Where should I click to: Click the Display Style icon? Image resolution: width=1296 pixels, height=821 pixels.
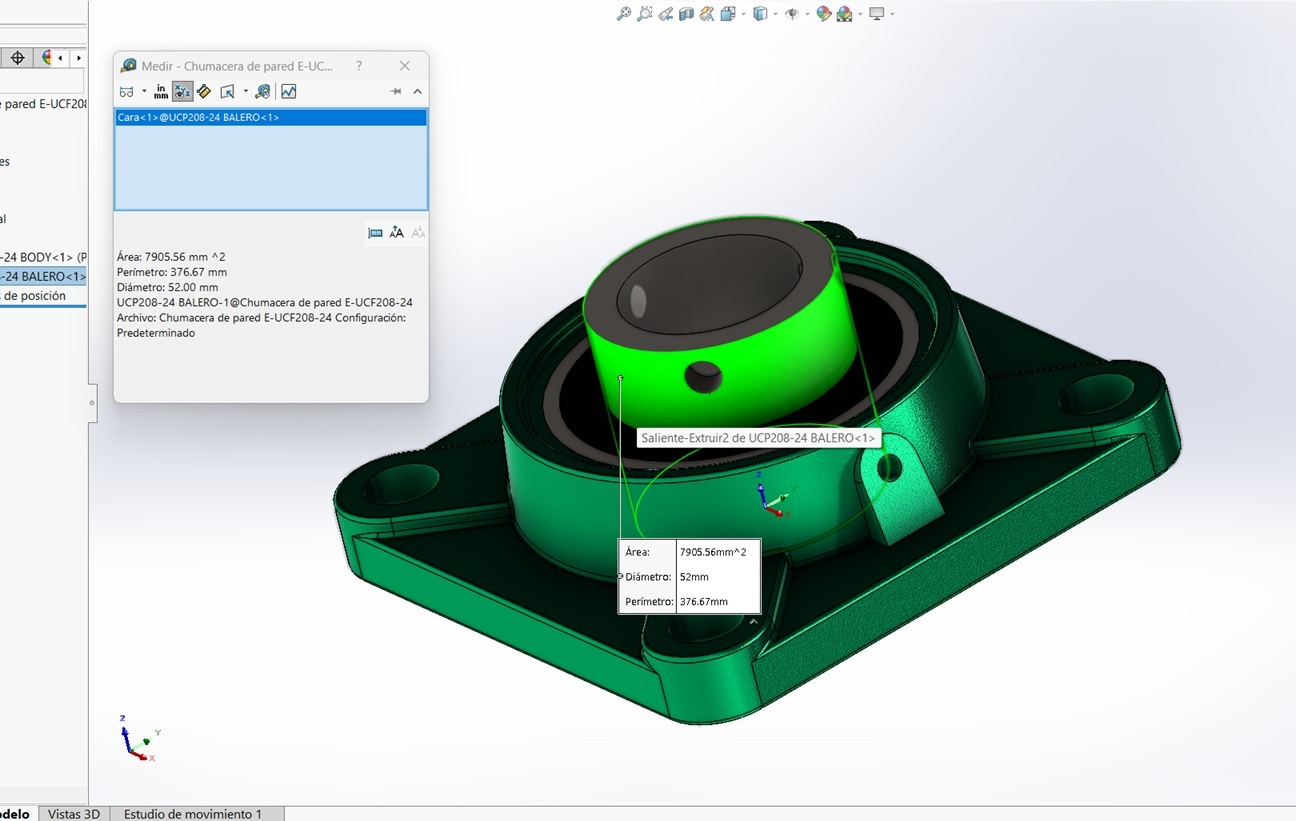click(760, 14)
